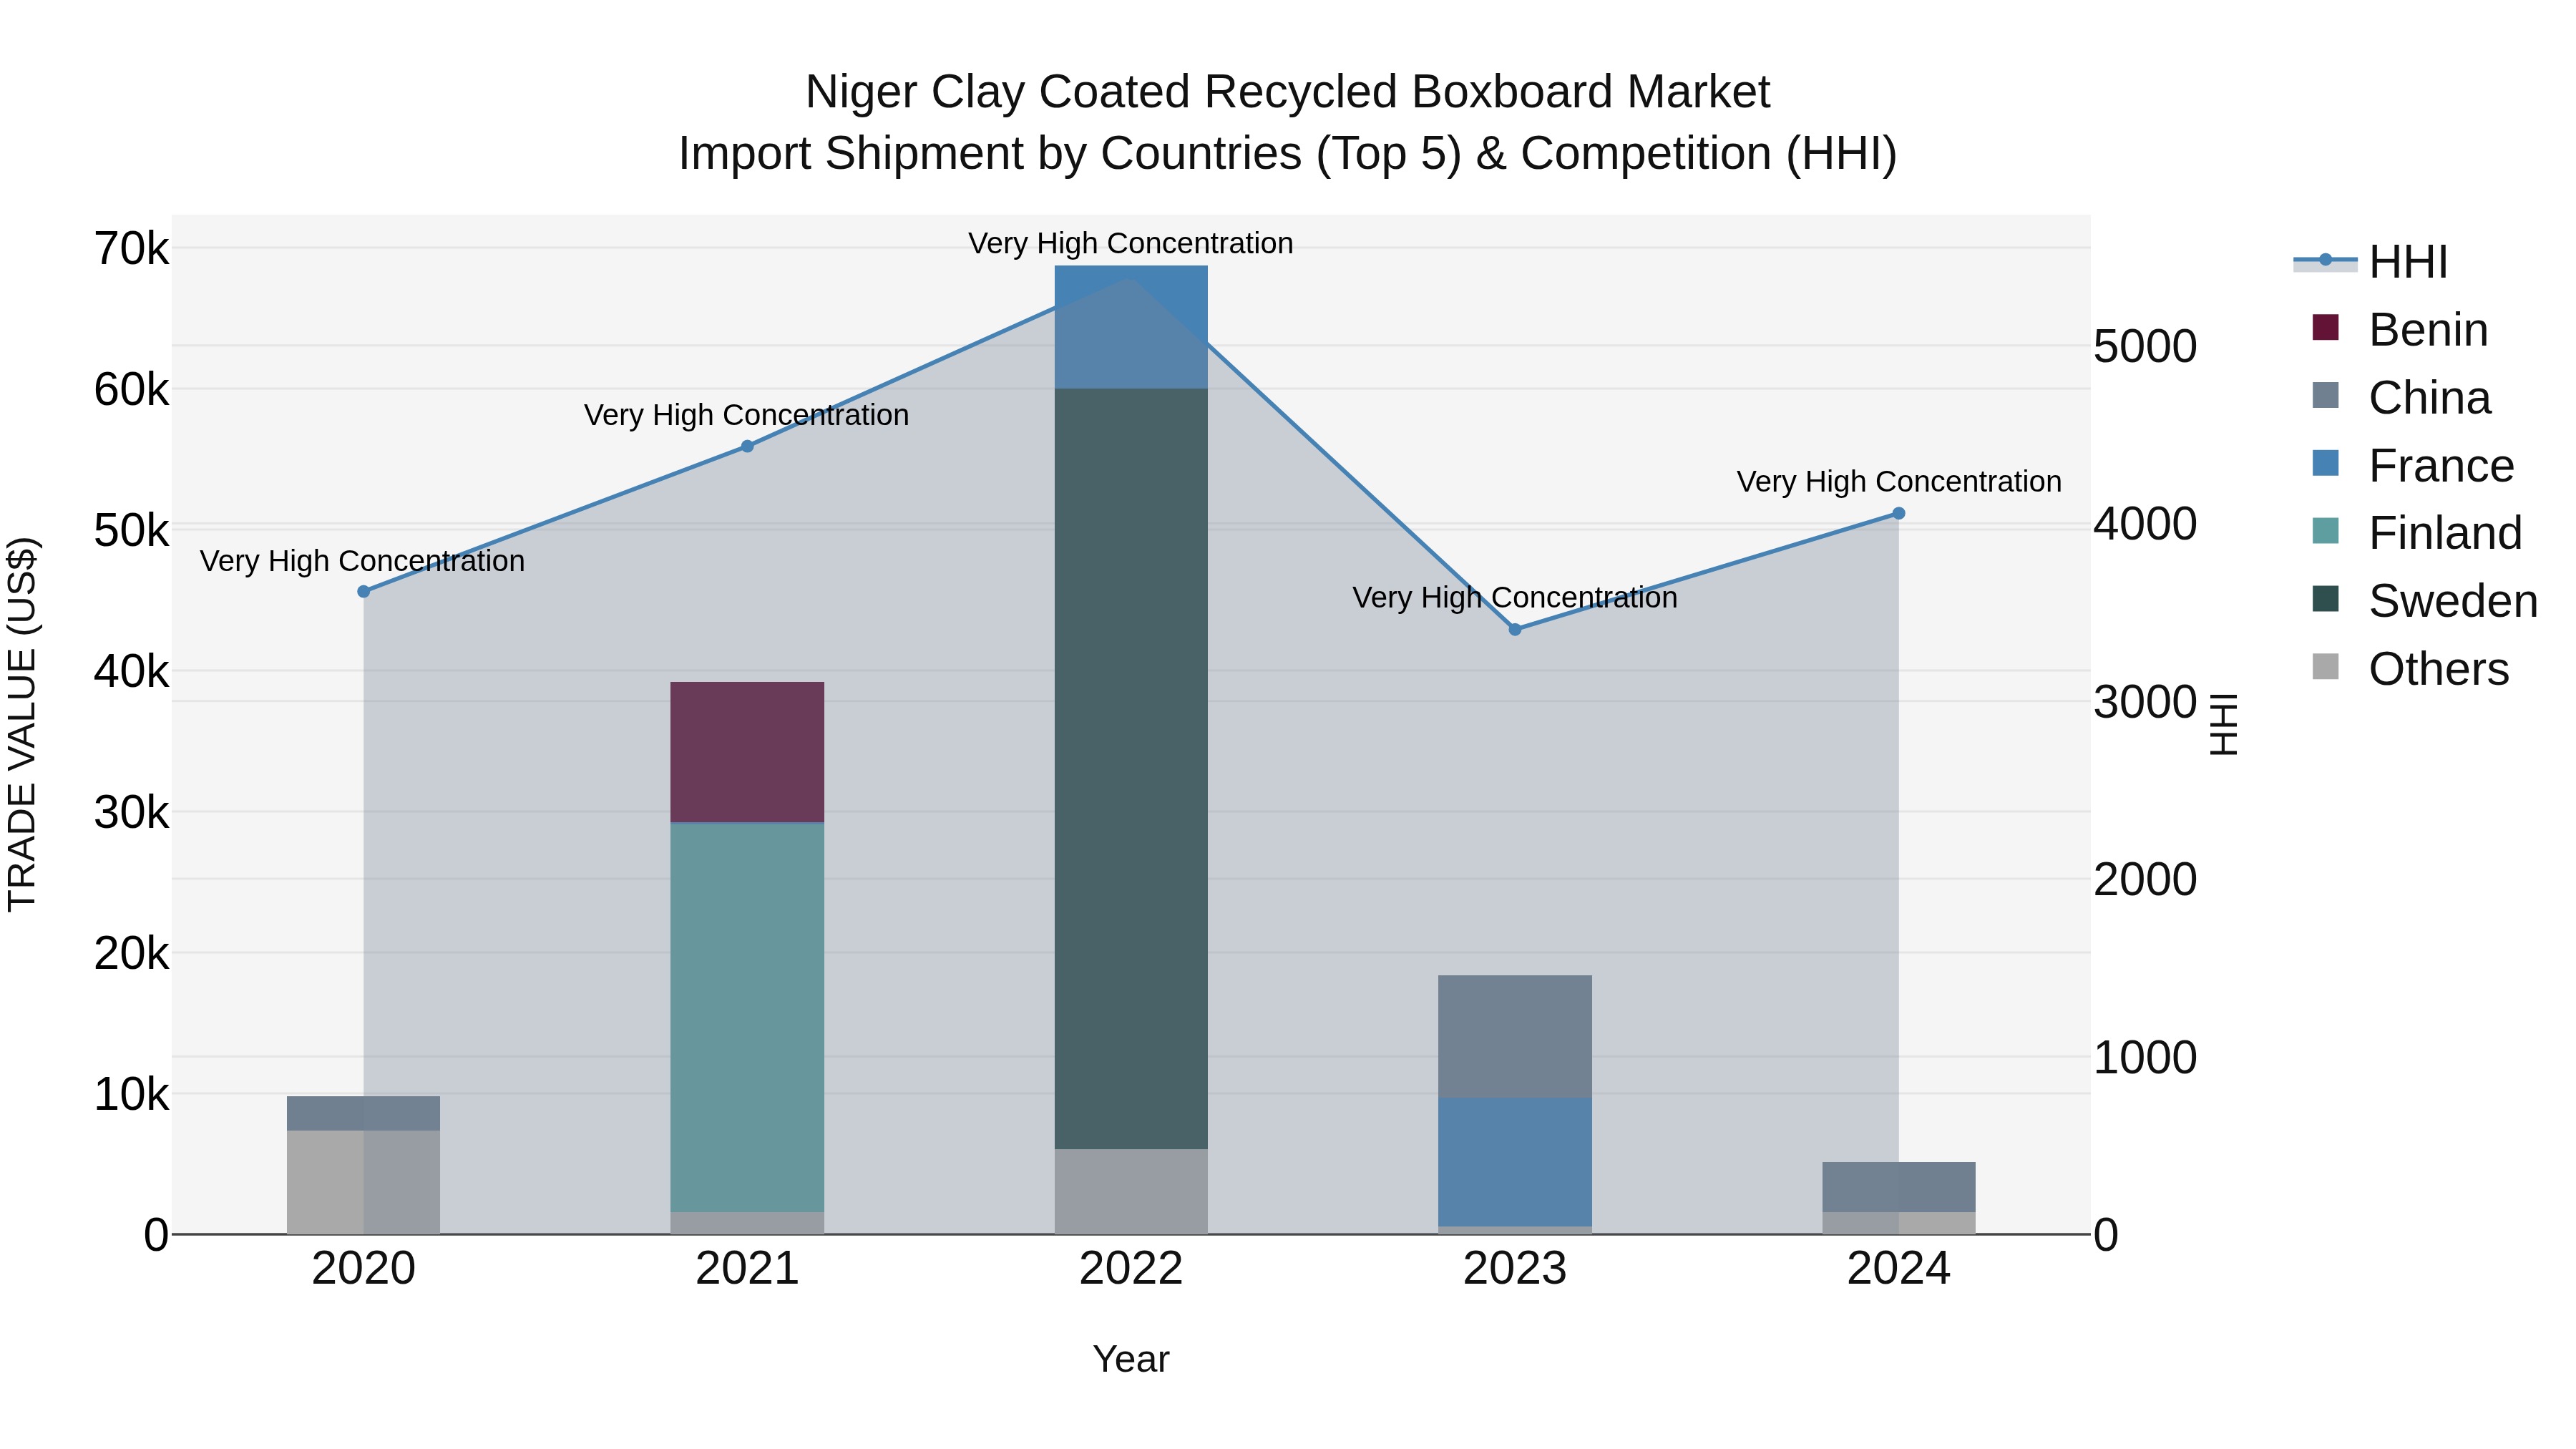
Task: Click the Others bar segment in 2020
Action: coord(364,1182)
